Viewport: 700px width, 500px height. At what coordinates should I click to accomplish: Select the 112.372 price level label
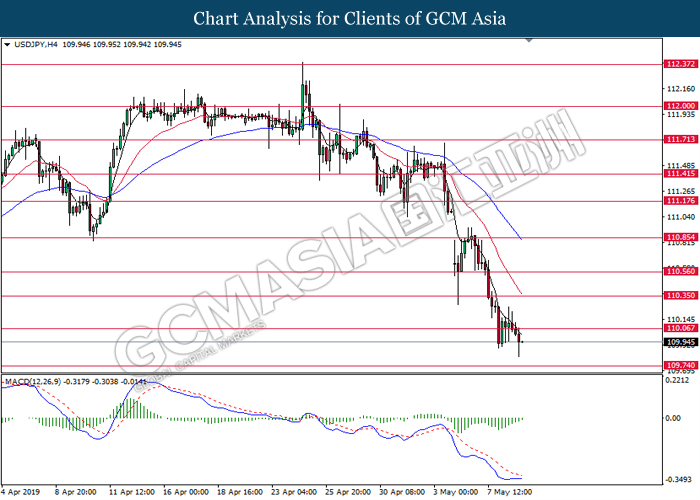tap(681, 64)
